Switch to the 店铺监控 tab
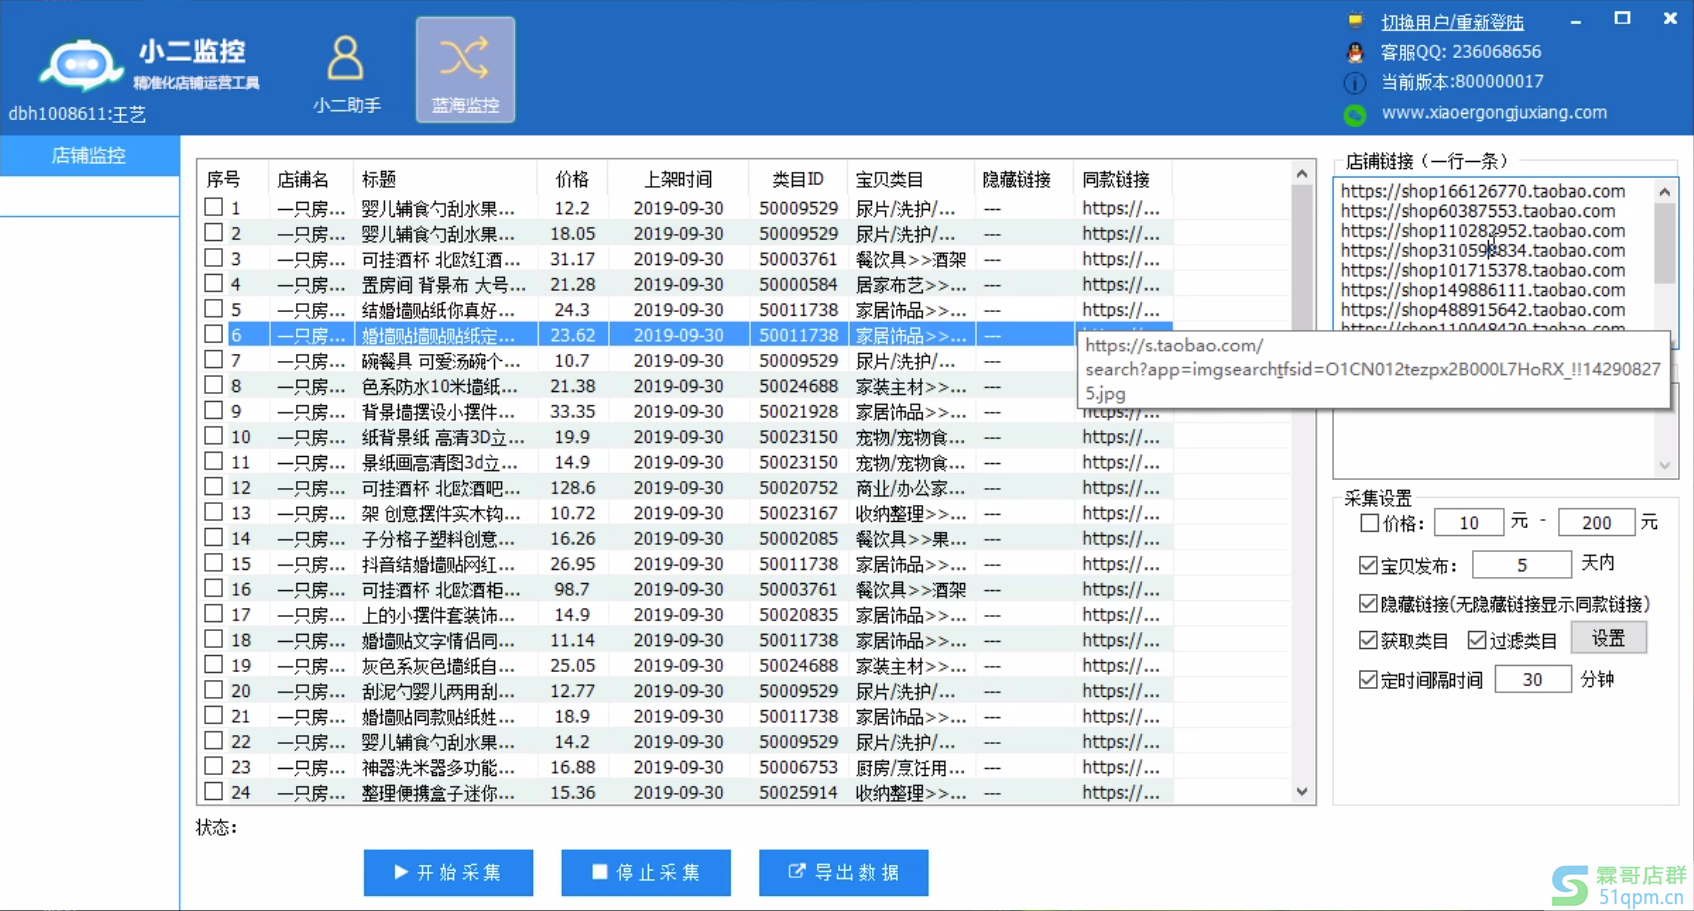This screenshot has width=1694, height=911. (89, 156)
